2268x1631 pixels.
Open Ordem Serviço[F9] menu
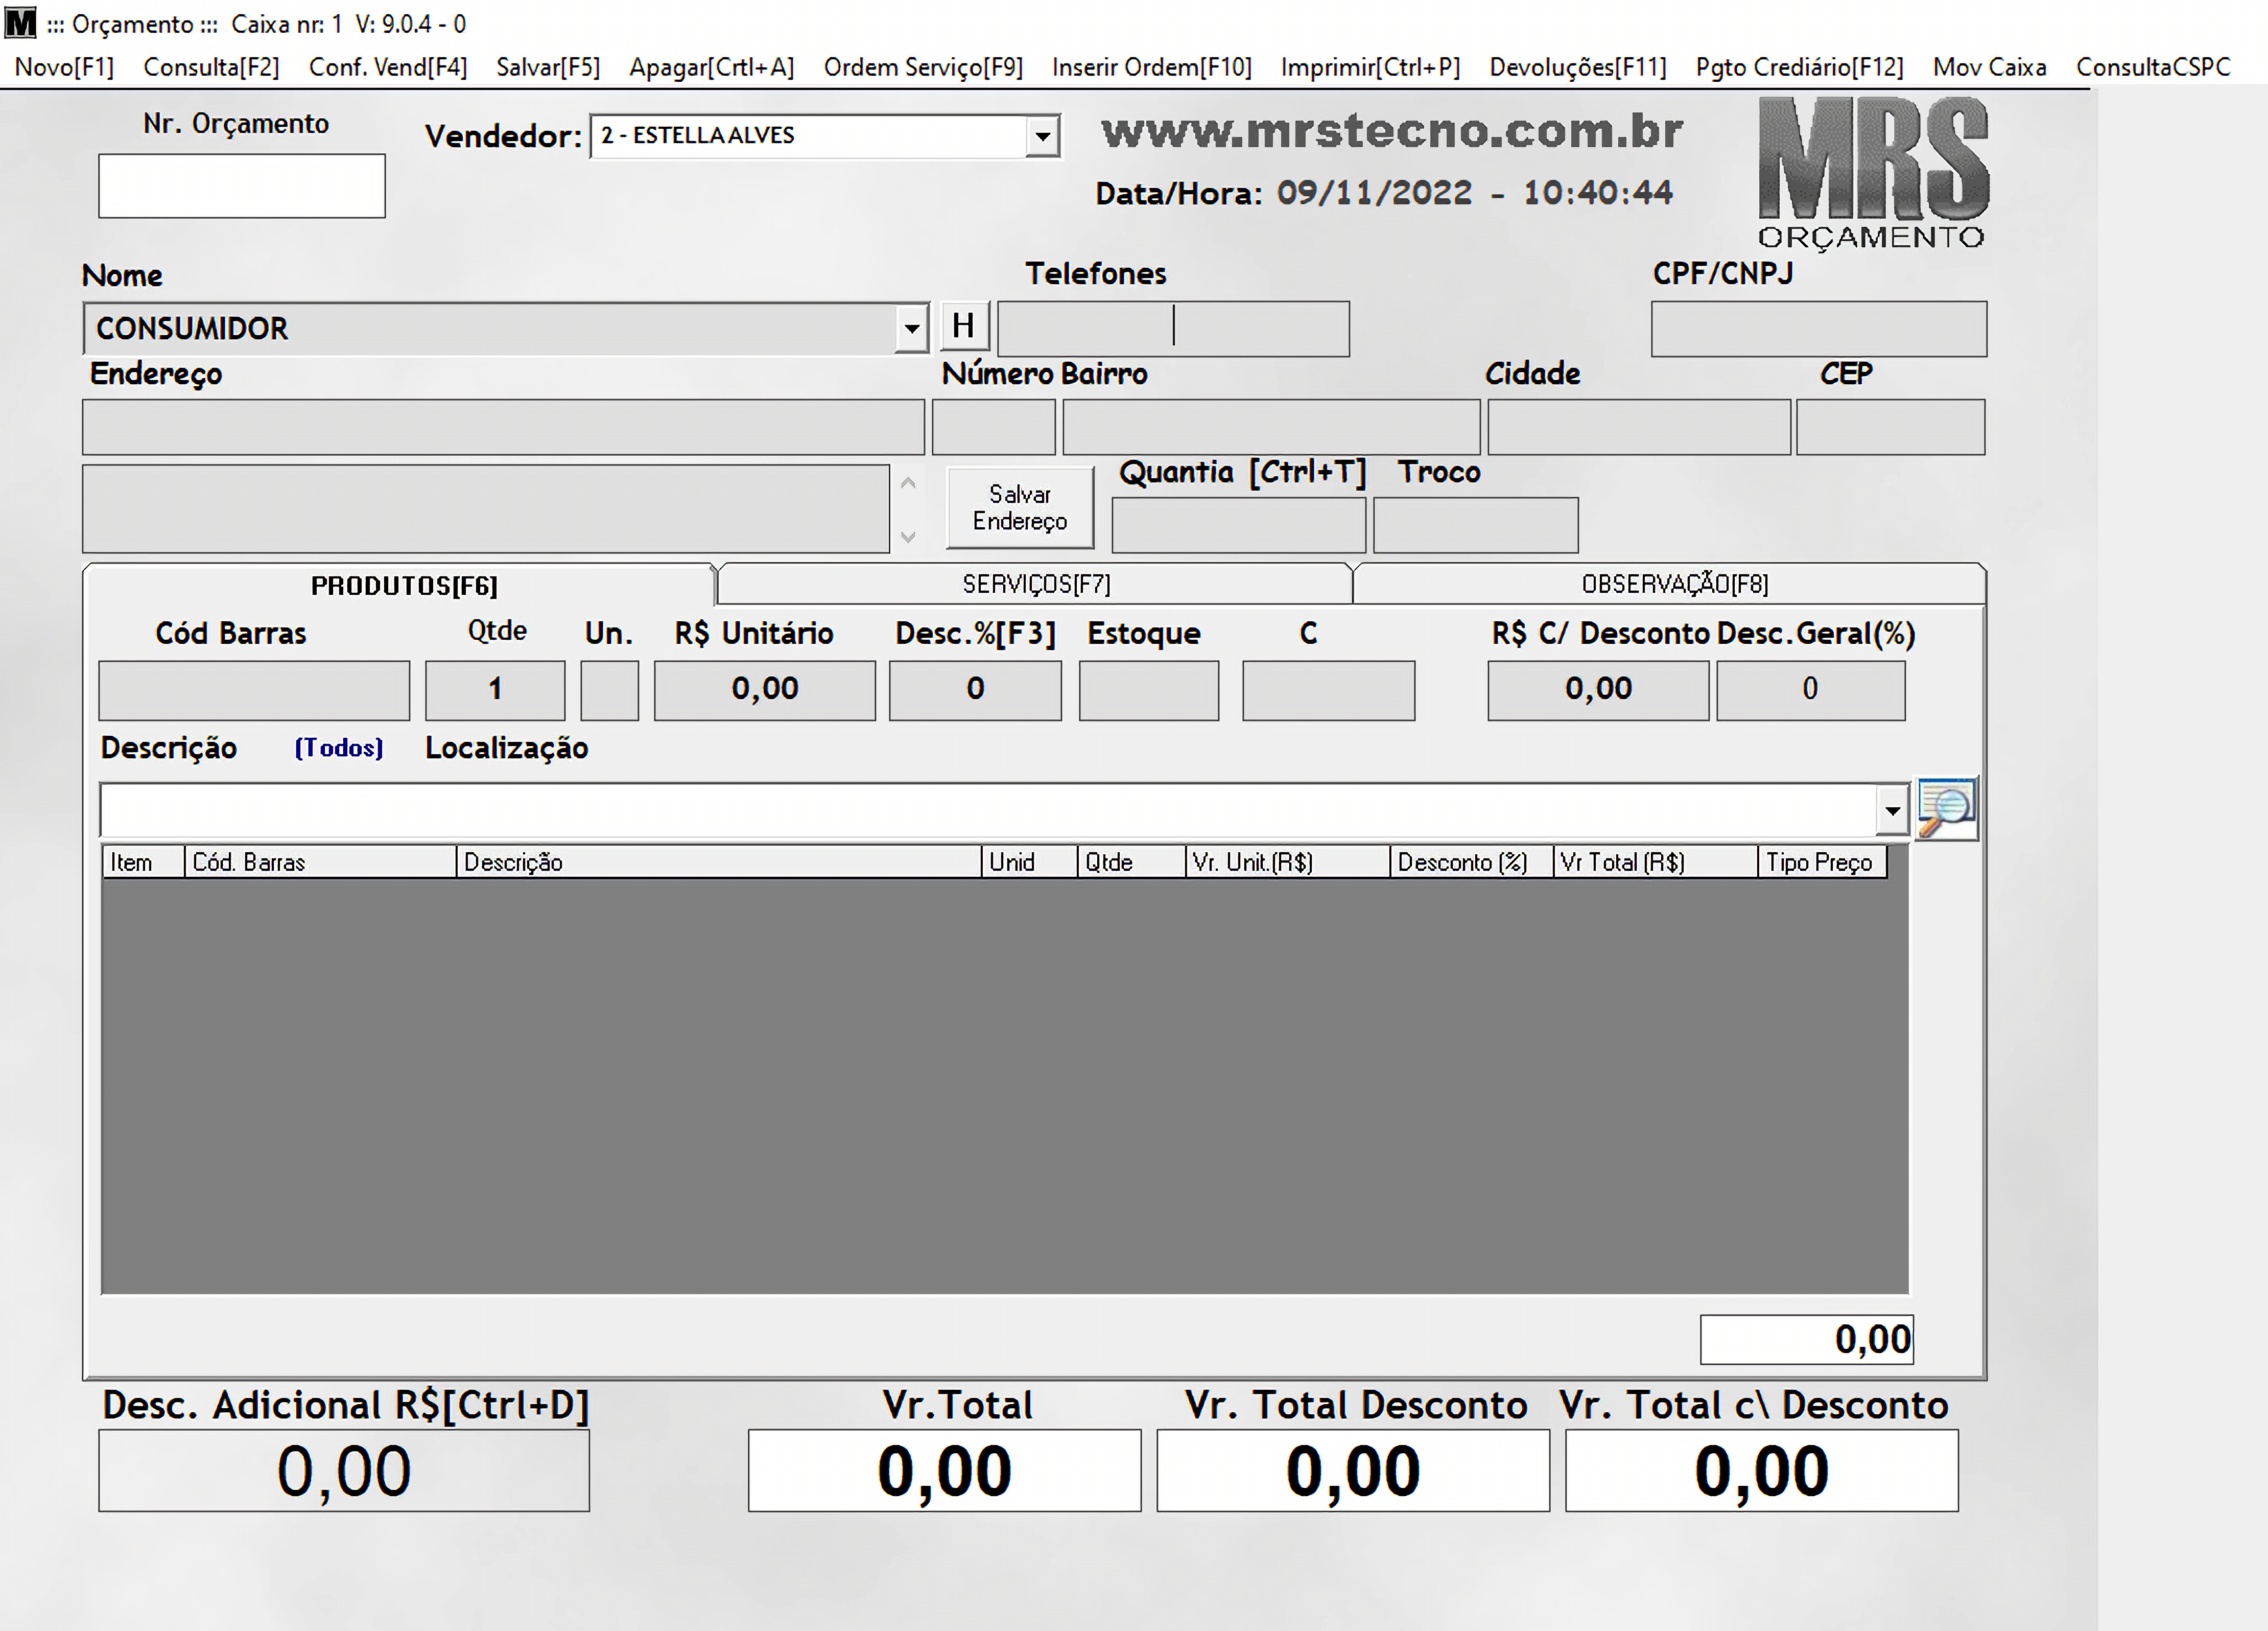coord(923,67)
